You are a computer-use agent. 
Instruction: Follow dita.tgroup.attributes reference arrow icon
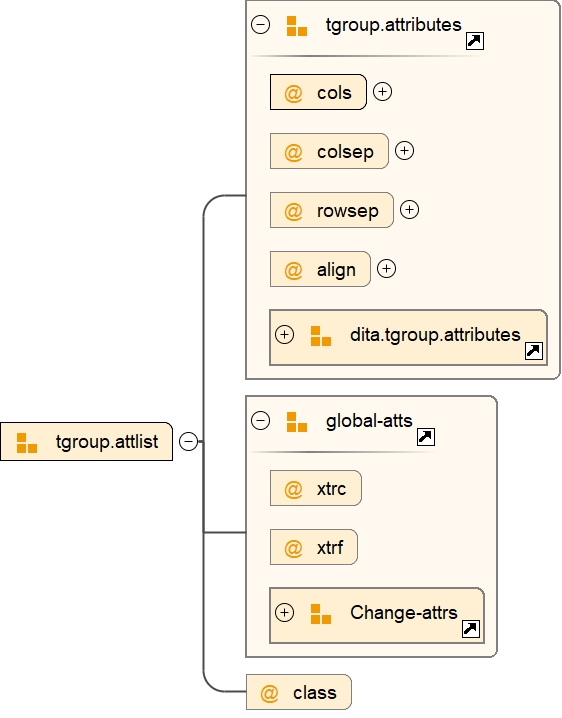pyautogui.click(x=534, y=351)
